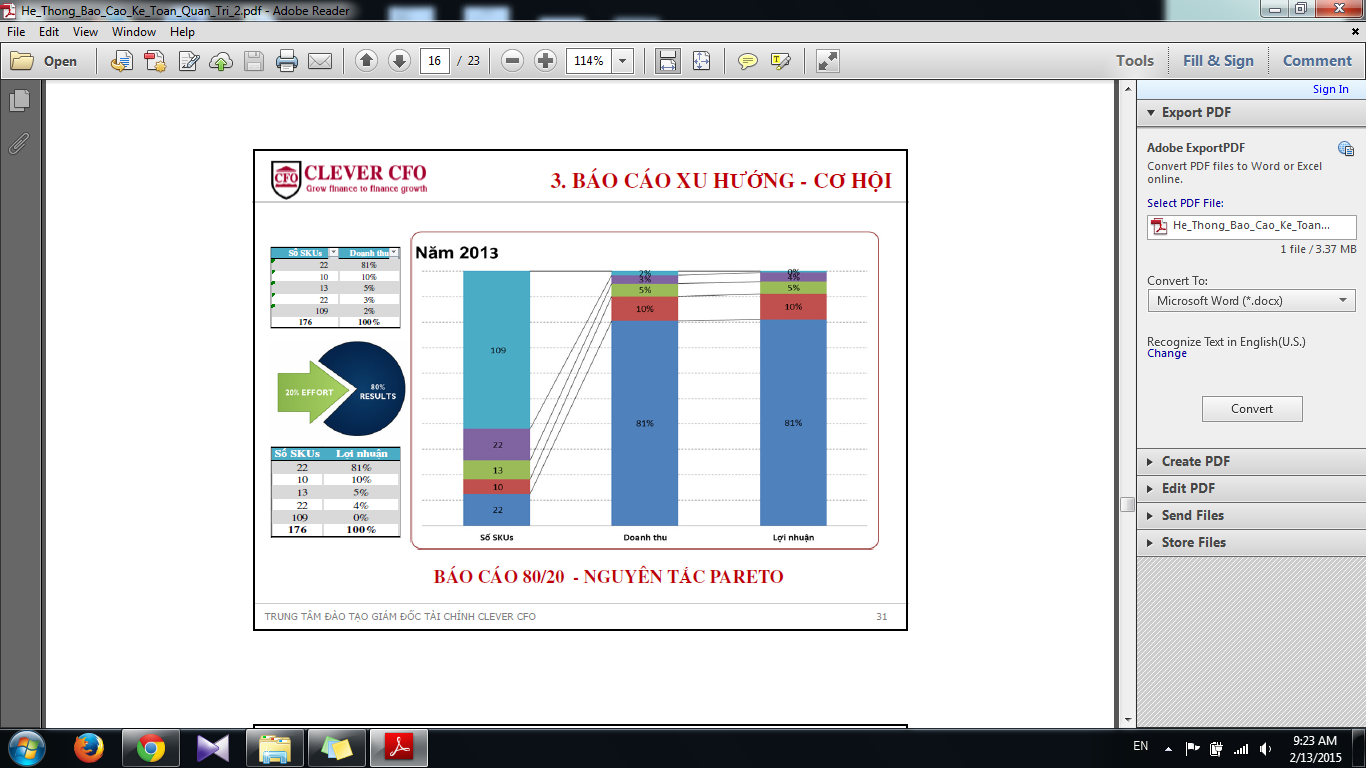
Task: Click the Change language link
Action: 1166,353
